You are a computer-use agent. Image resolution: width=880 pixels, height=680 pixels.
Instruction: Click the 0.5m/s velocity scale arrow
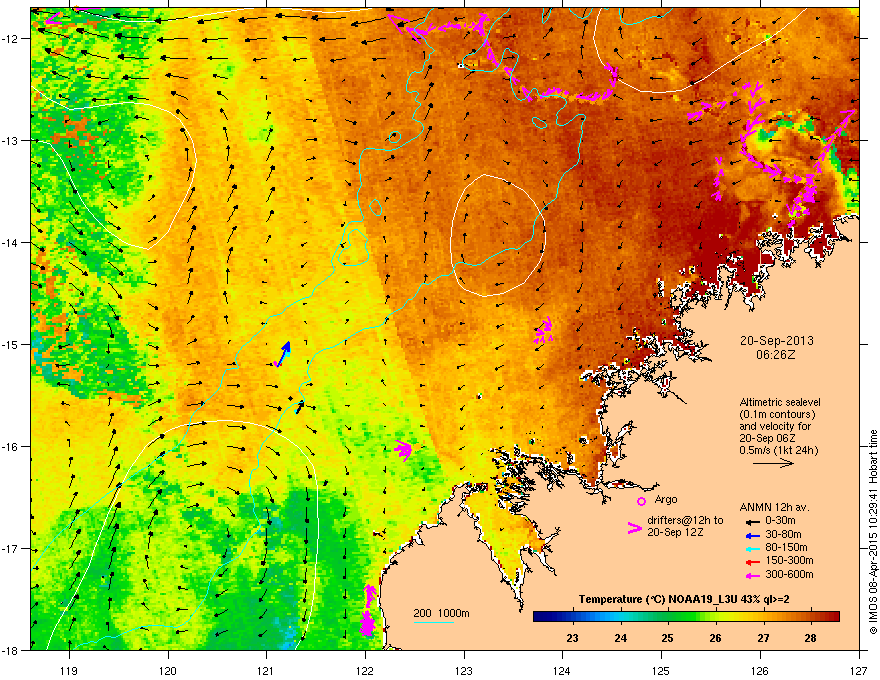coord(773,463)
